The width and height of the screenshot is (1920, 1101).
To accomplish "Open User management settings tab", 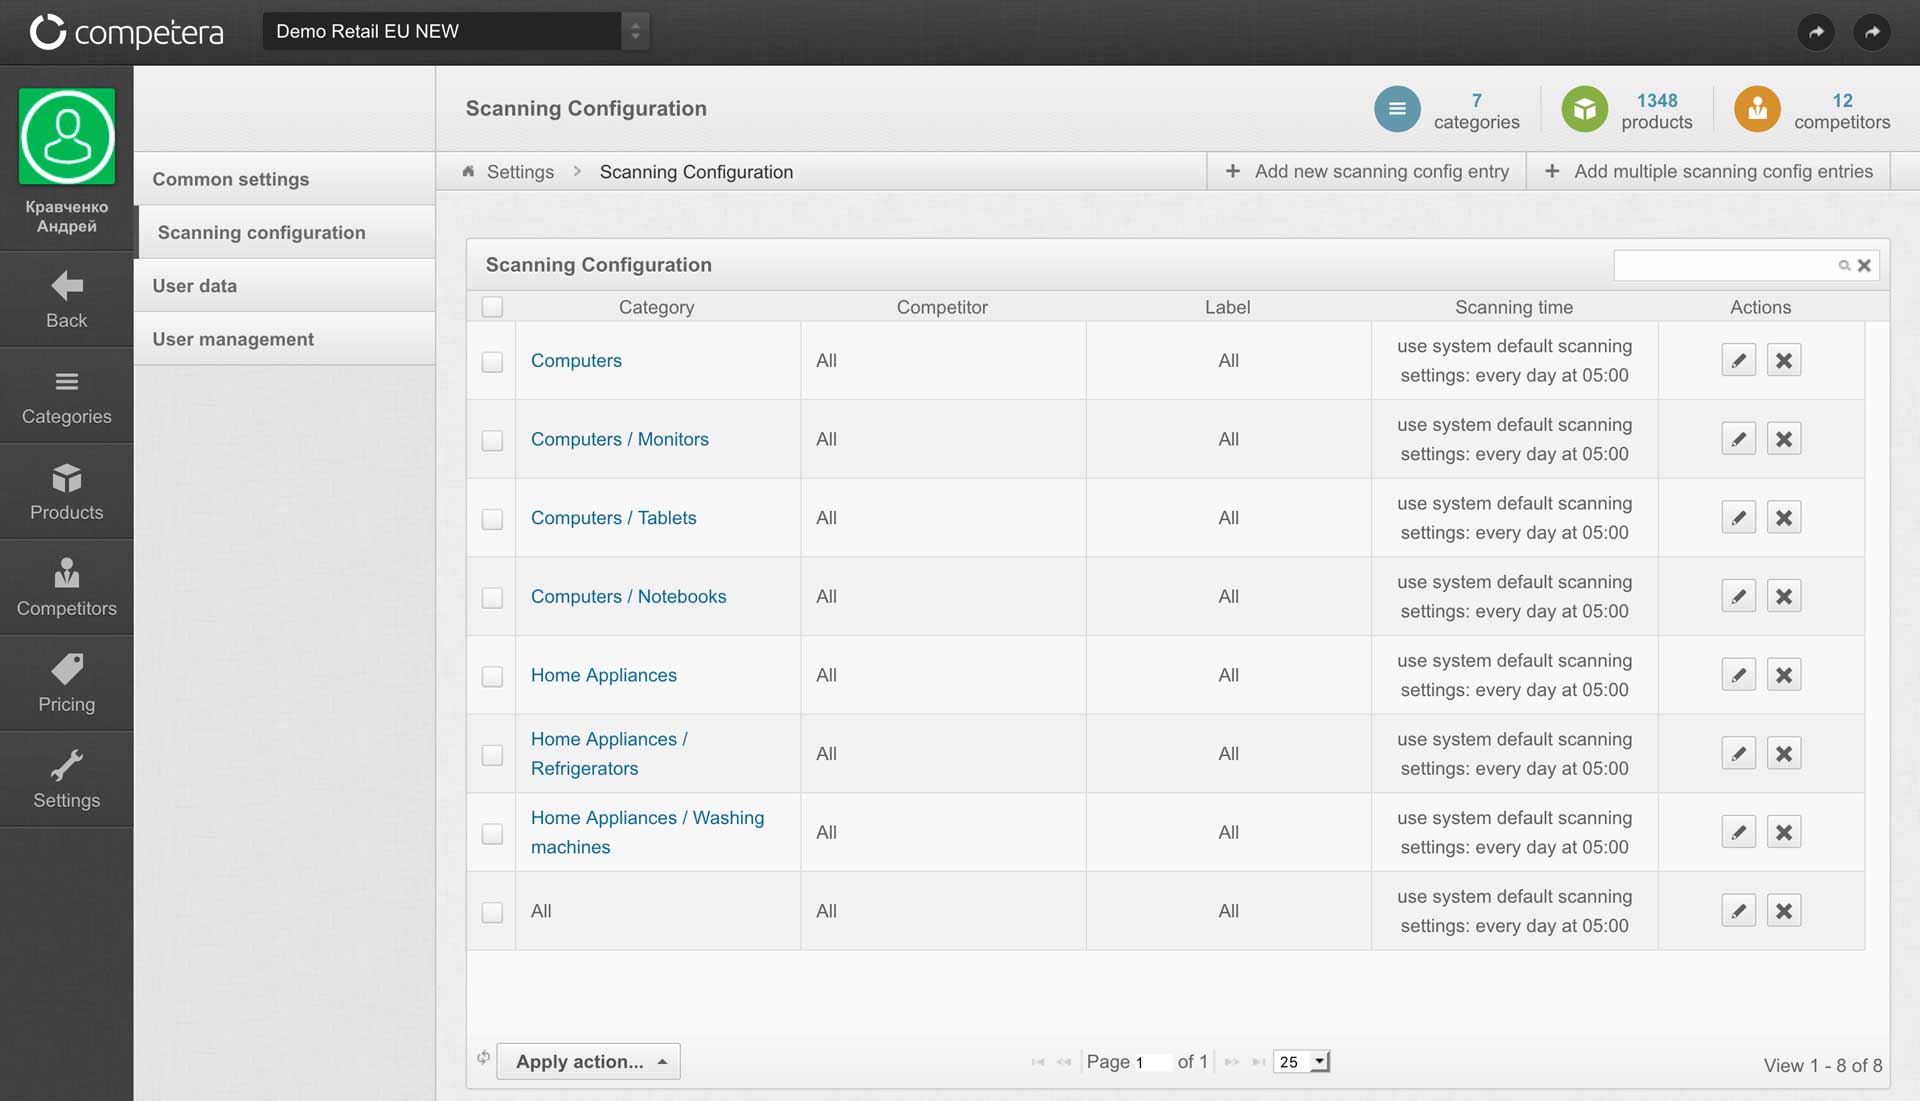I will (x=233, y=339).
